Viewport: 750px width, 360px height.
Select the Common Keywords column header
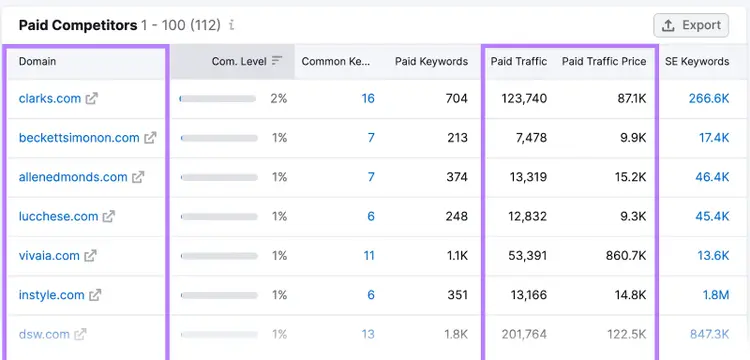(336, 61)
